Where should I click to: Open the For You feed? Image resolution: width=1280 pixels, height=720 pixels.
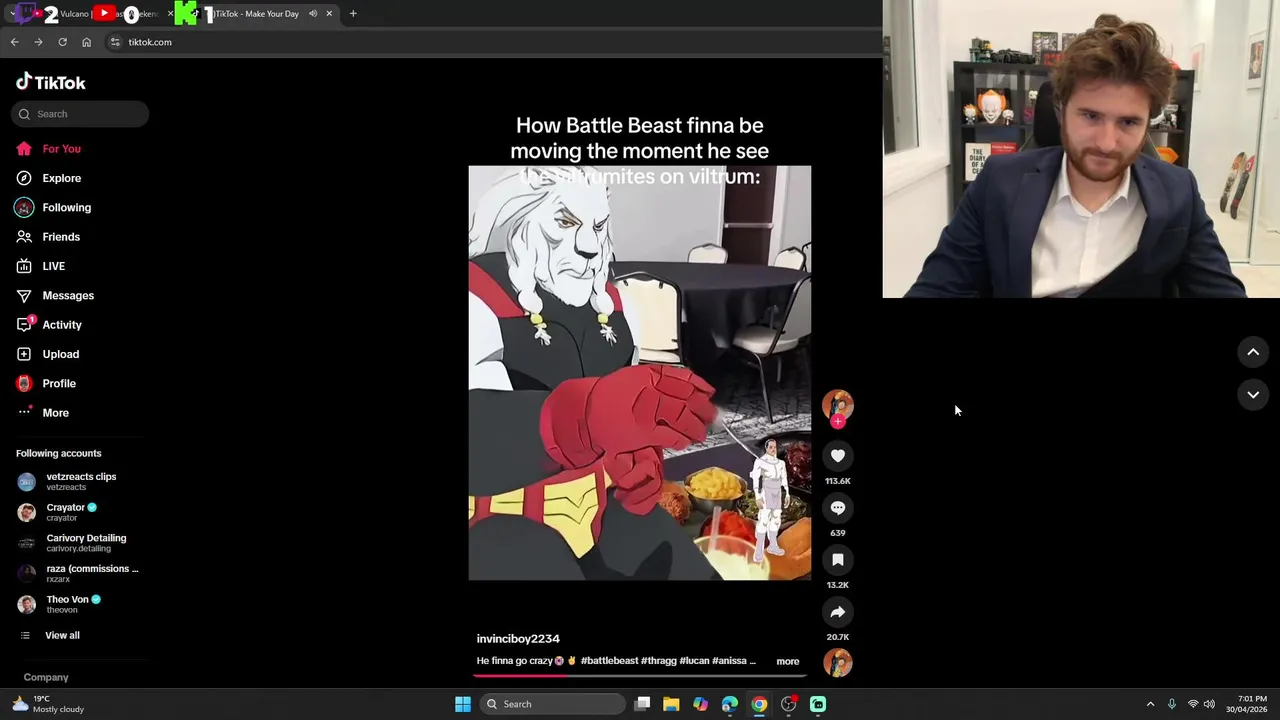(48, 149)
